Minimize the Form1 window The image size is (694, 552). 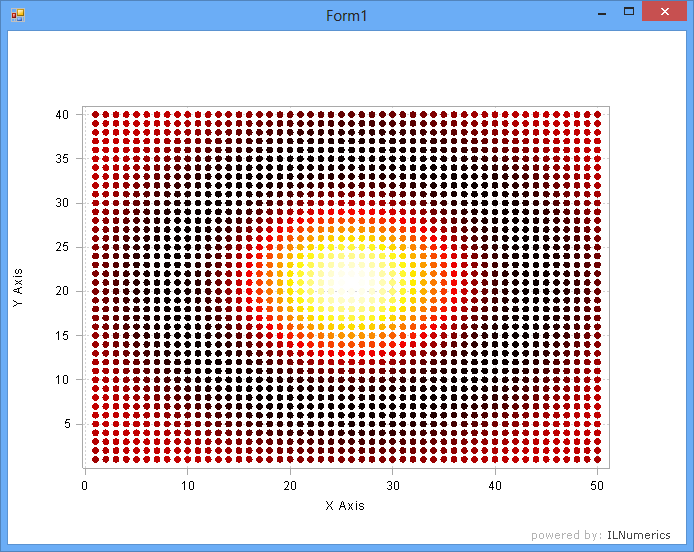tap(601, 13)
